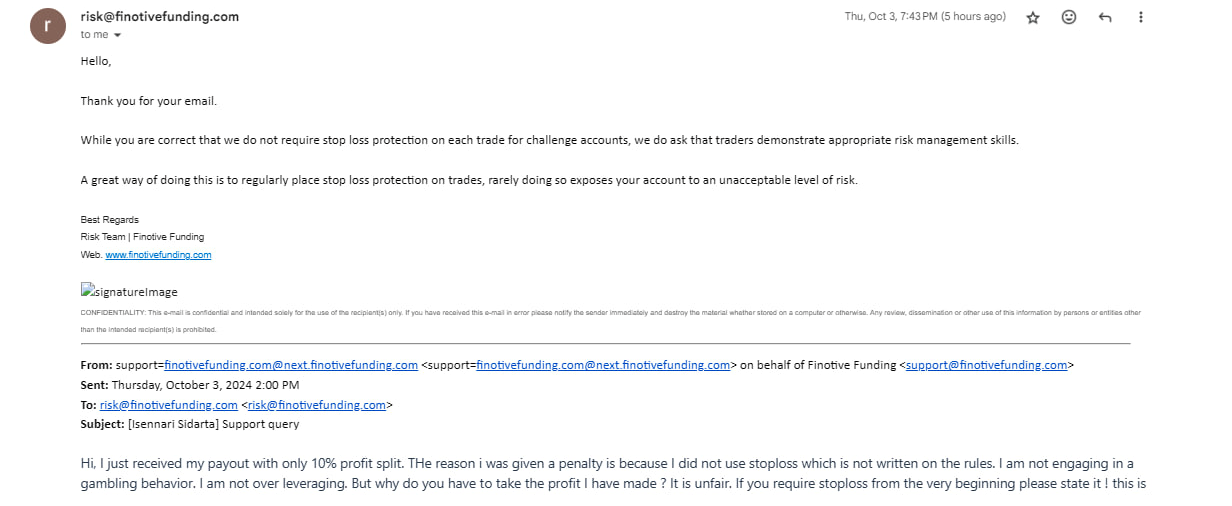Open the three-dot More options menu
This screenshot has width=1232, height=506.
pyautogui.click(x=1141, y=17)
